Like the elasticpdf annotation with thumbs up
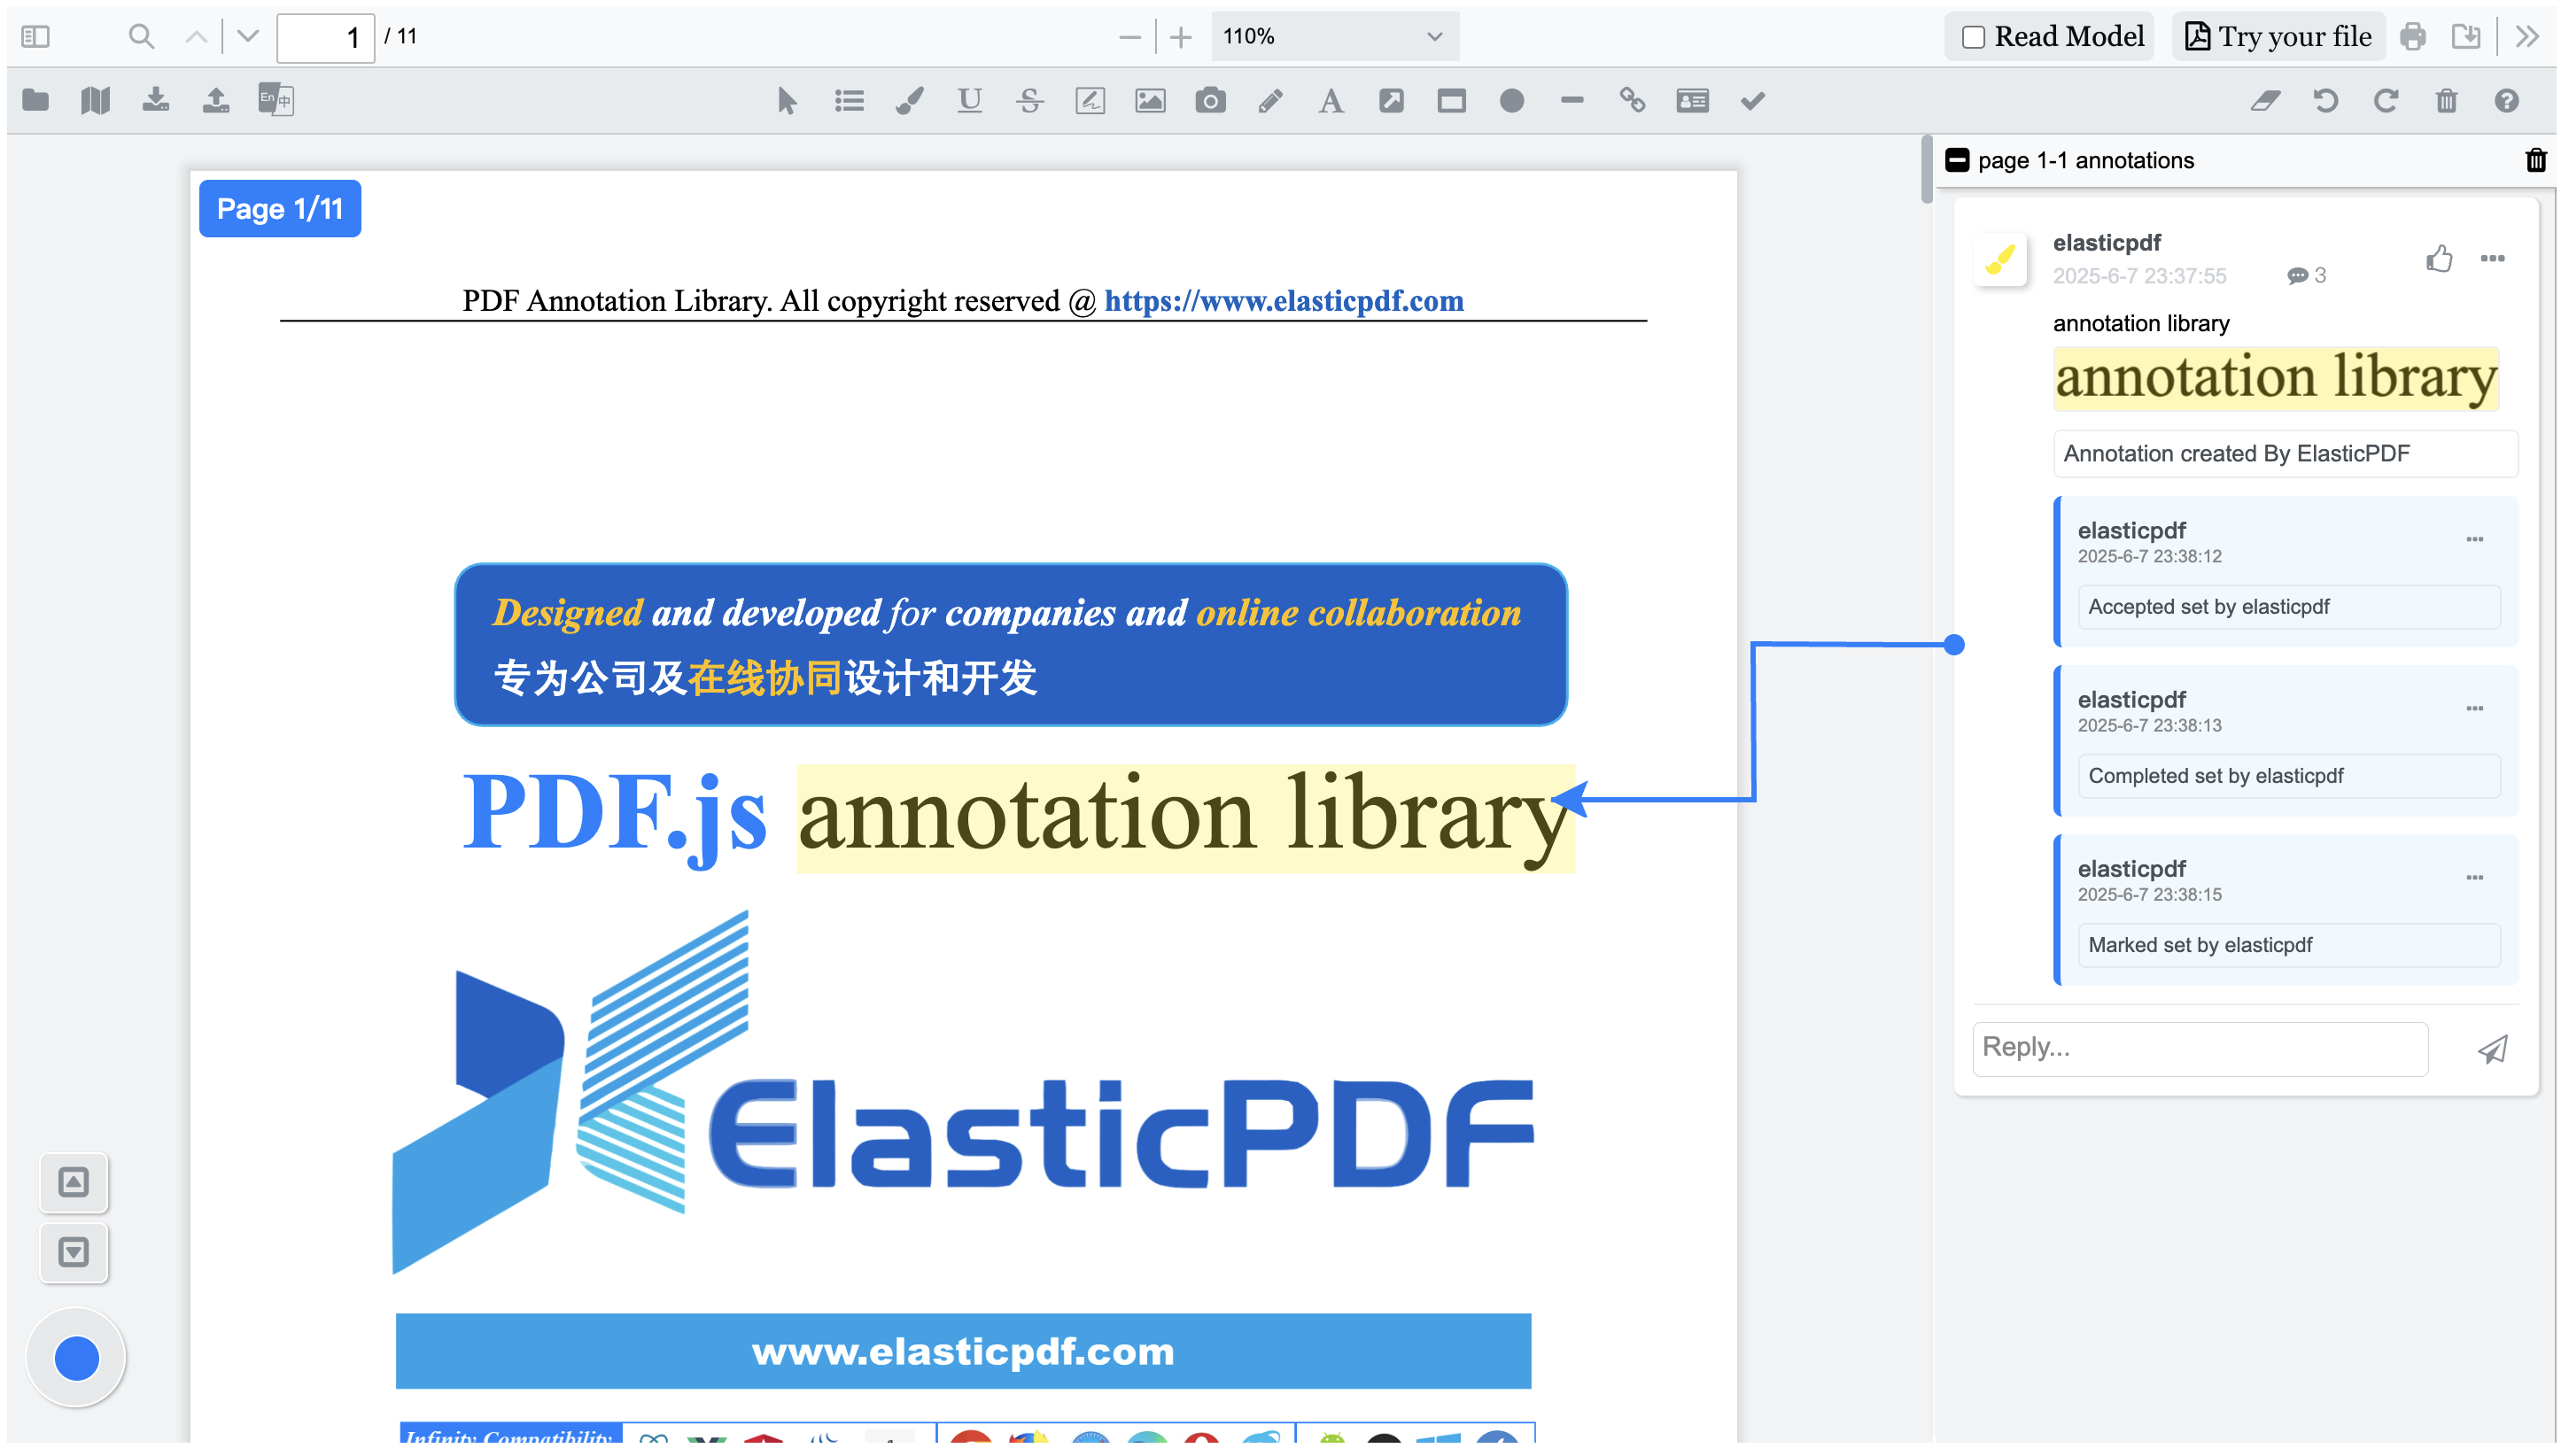Screen dimensions: 2569x1456 2439,259
